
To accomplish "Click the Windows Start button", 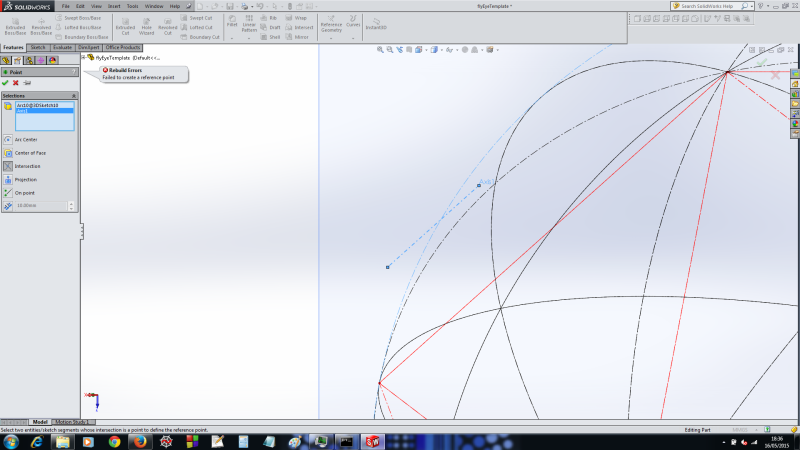I will (11, 442).
